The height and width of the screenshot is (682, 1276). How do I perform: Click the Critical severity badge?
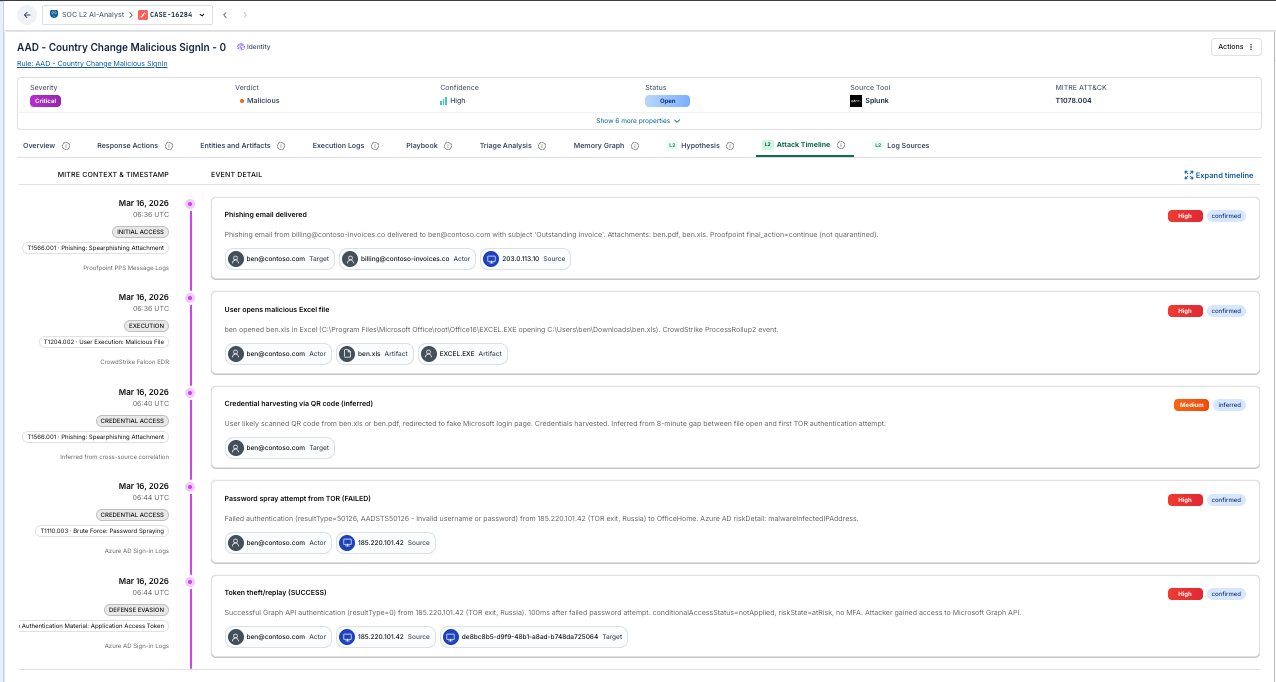click(46, 101)
